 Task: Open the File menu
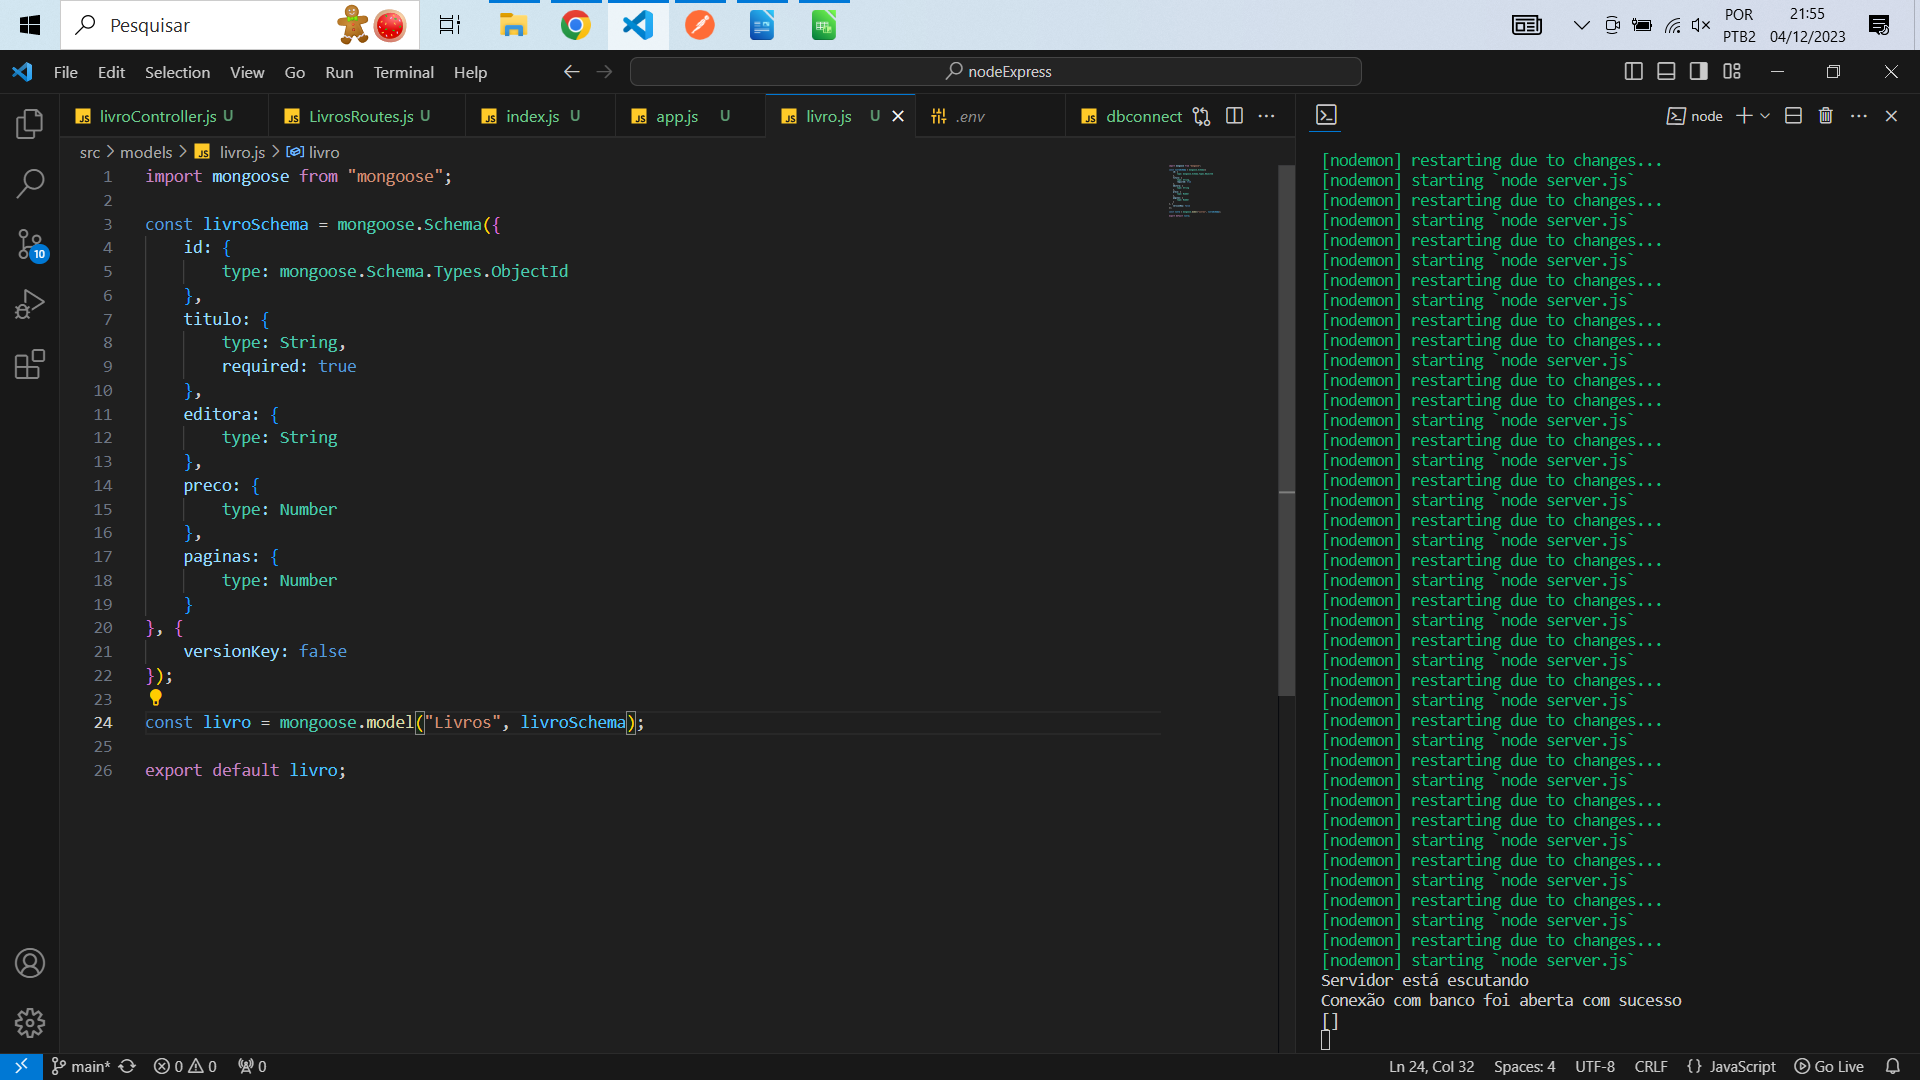(x=66, y=72)
